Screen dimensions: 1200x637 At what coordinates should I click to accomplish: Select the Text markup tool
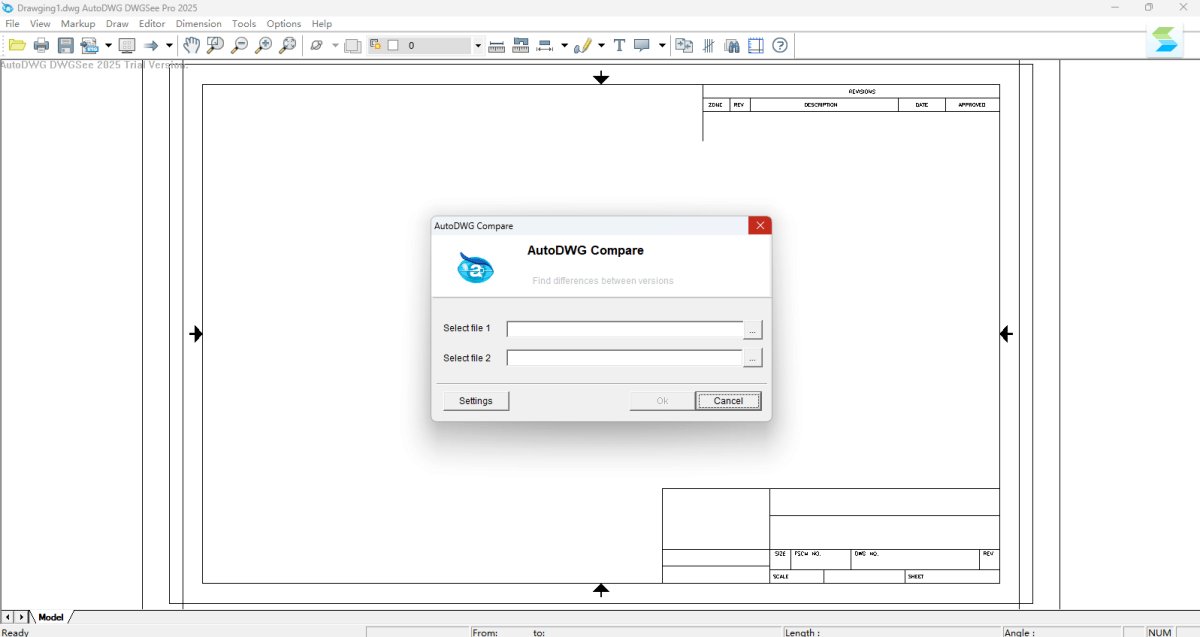pos(619,45)
